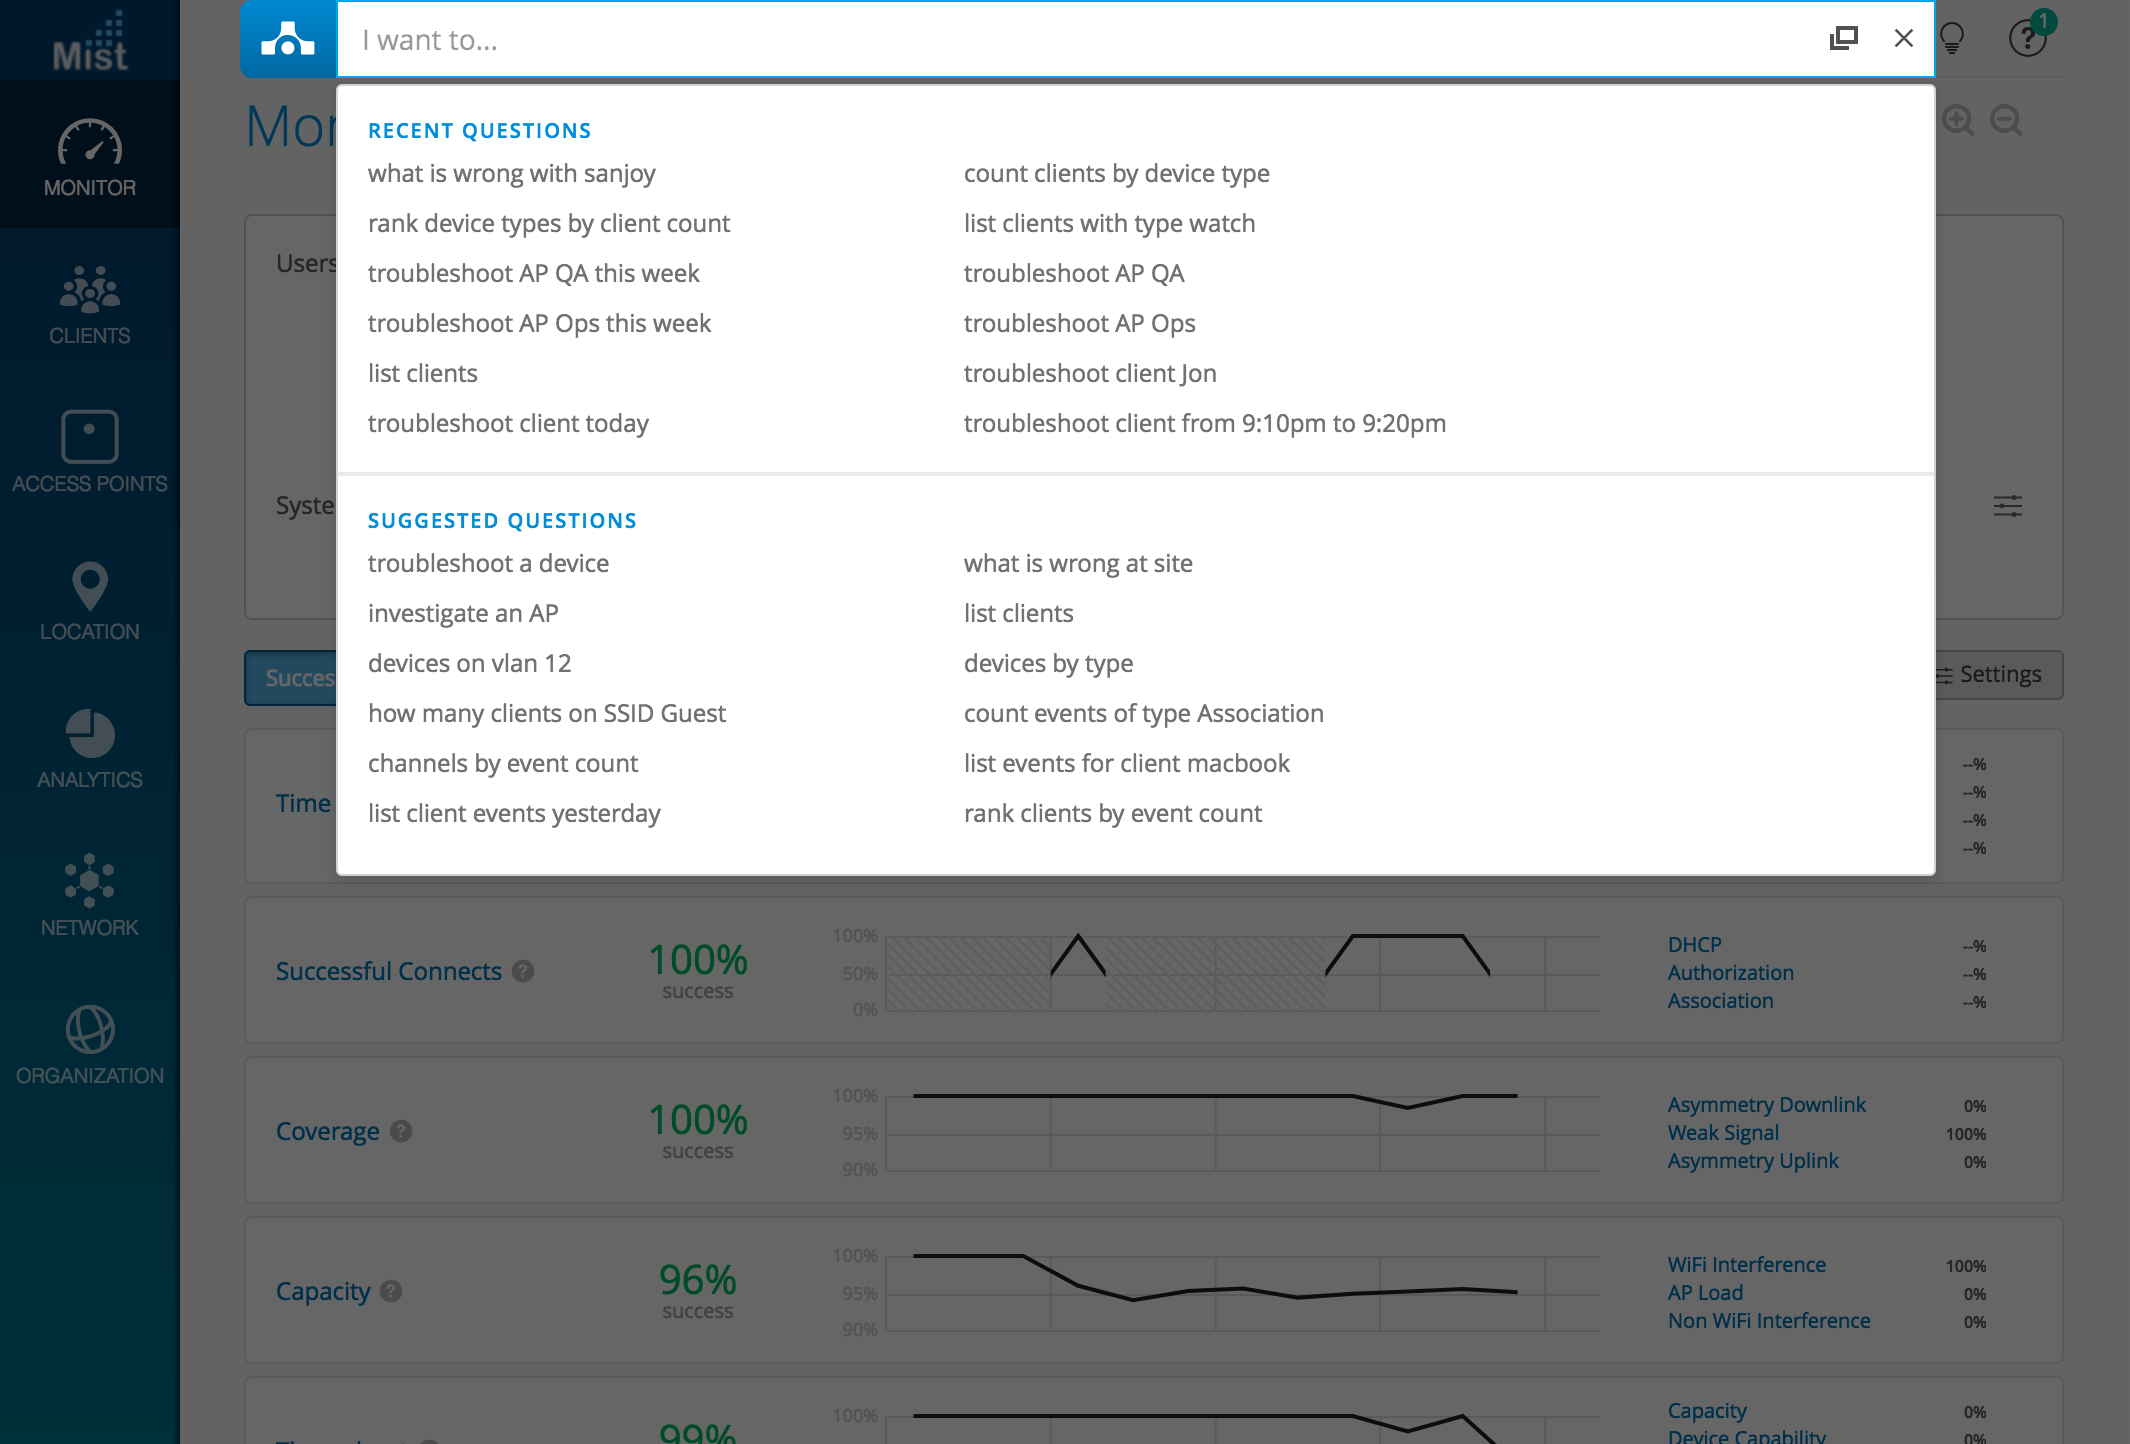Type in the 'I want to...' field
Viewport: 2130px width, 1444px height.
[1080, 40]
